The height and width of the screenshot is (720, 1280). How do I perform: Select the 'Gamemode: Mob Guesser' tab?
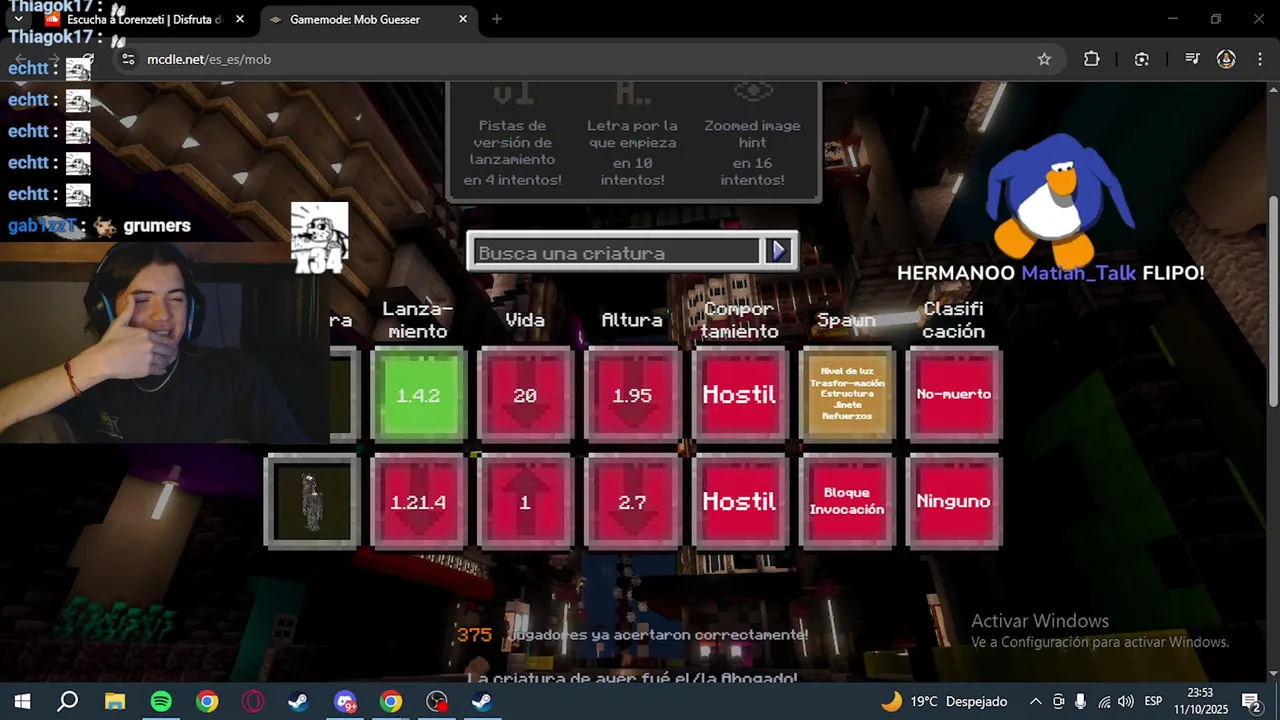tap(368, 19)
